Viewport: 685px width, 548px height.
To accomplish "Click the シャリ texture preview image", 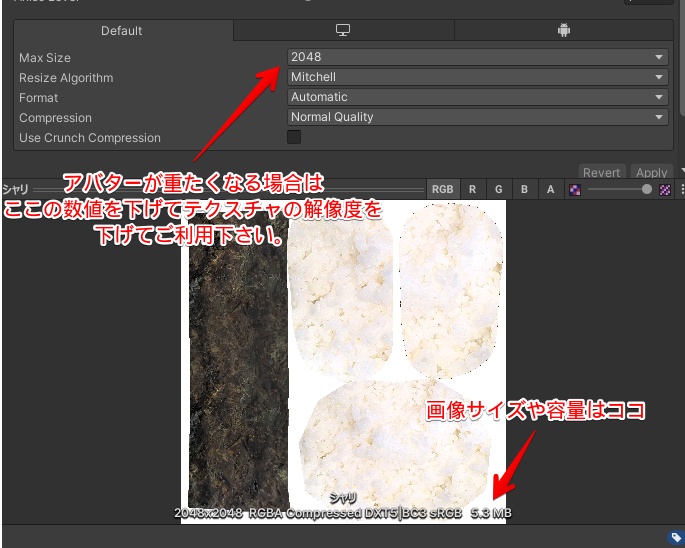I will (x=343, y=362).
